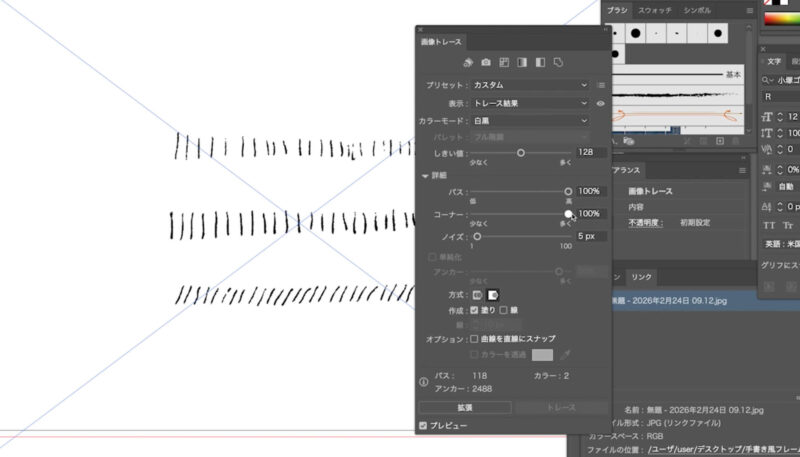Click しきい値 threshold slider handle
This screenshot has width=800, height=457.
[x=520, y=153]
